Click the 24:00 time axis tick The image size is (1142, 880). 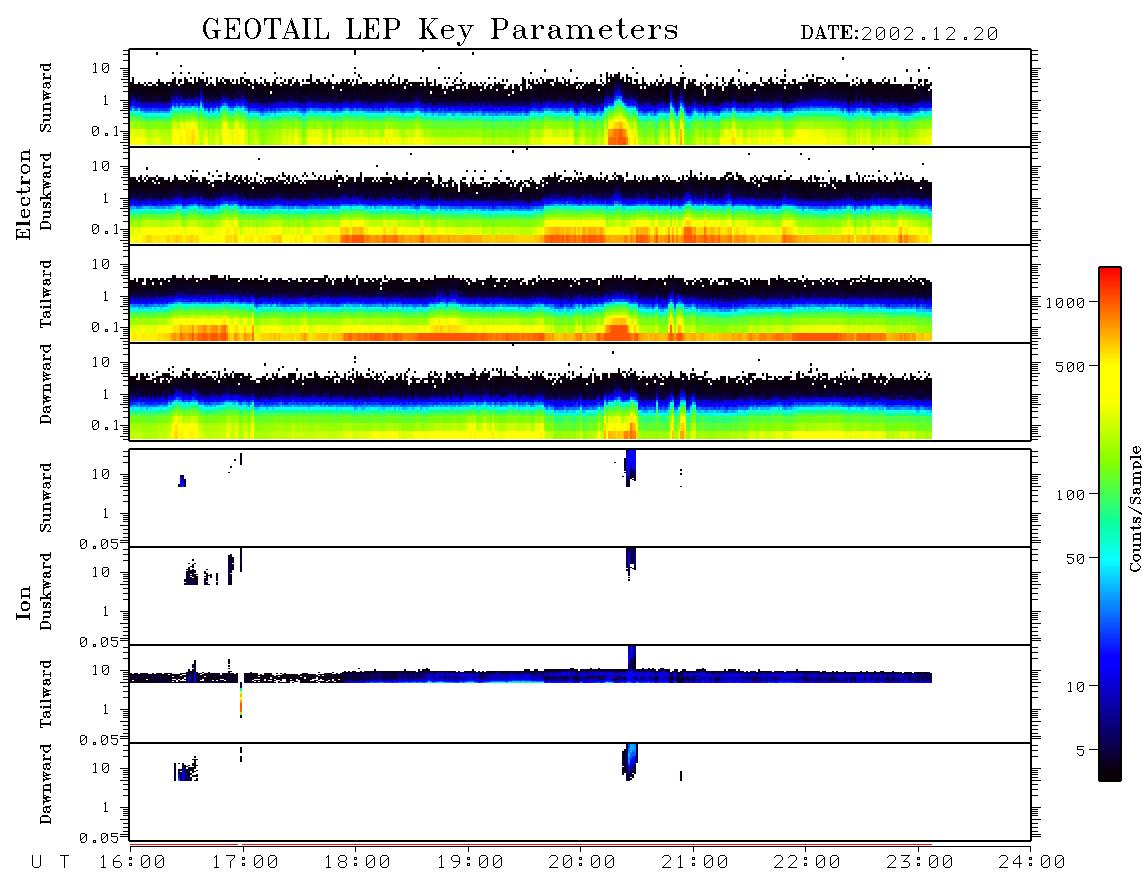1031,862
